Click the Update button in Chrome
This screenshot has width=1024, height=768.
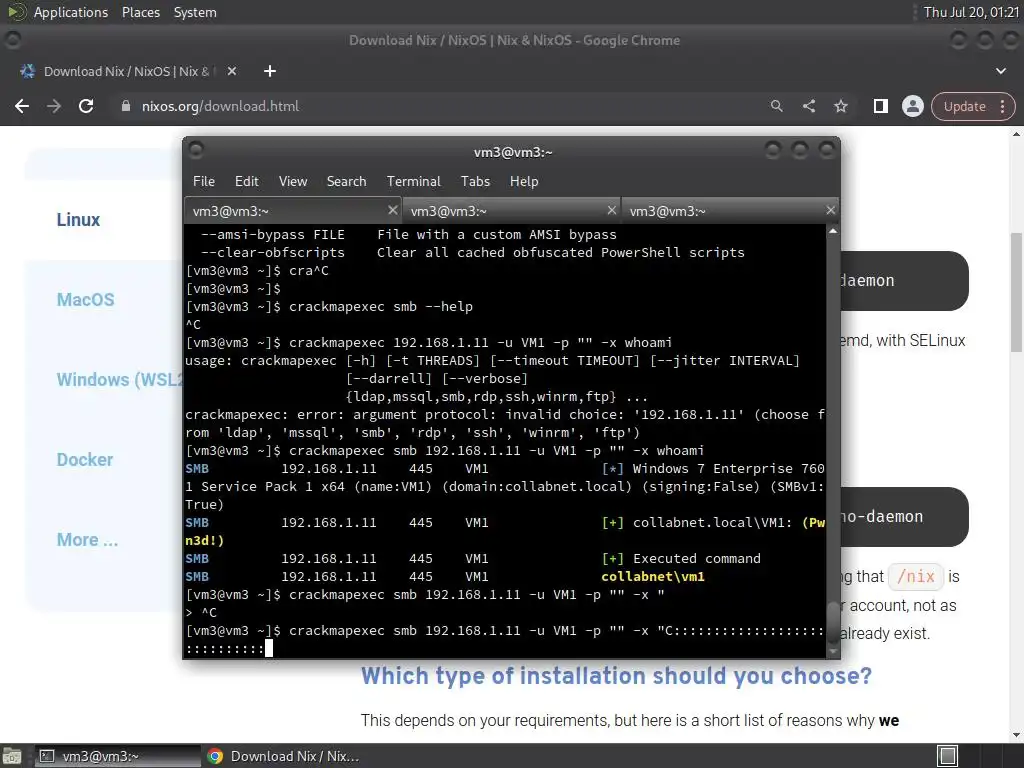point(965,106)
